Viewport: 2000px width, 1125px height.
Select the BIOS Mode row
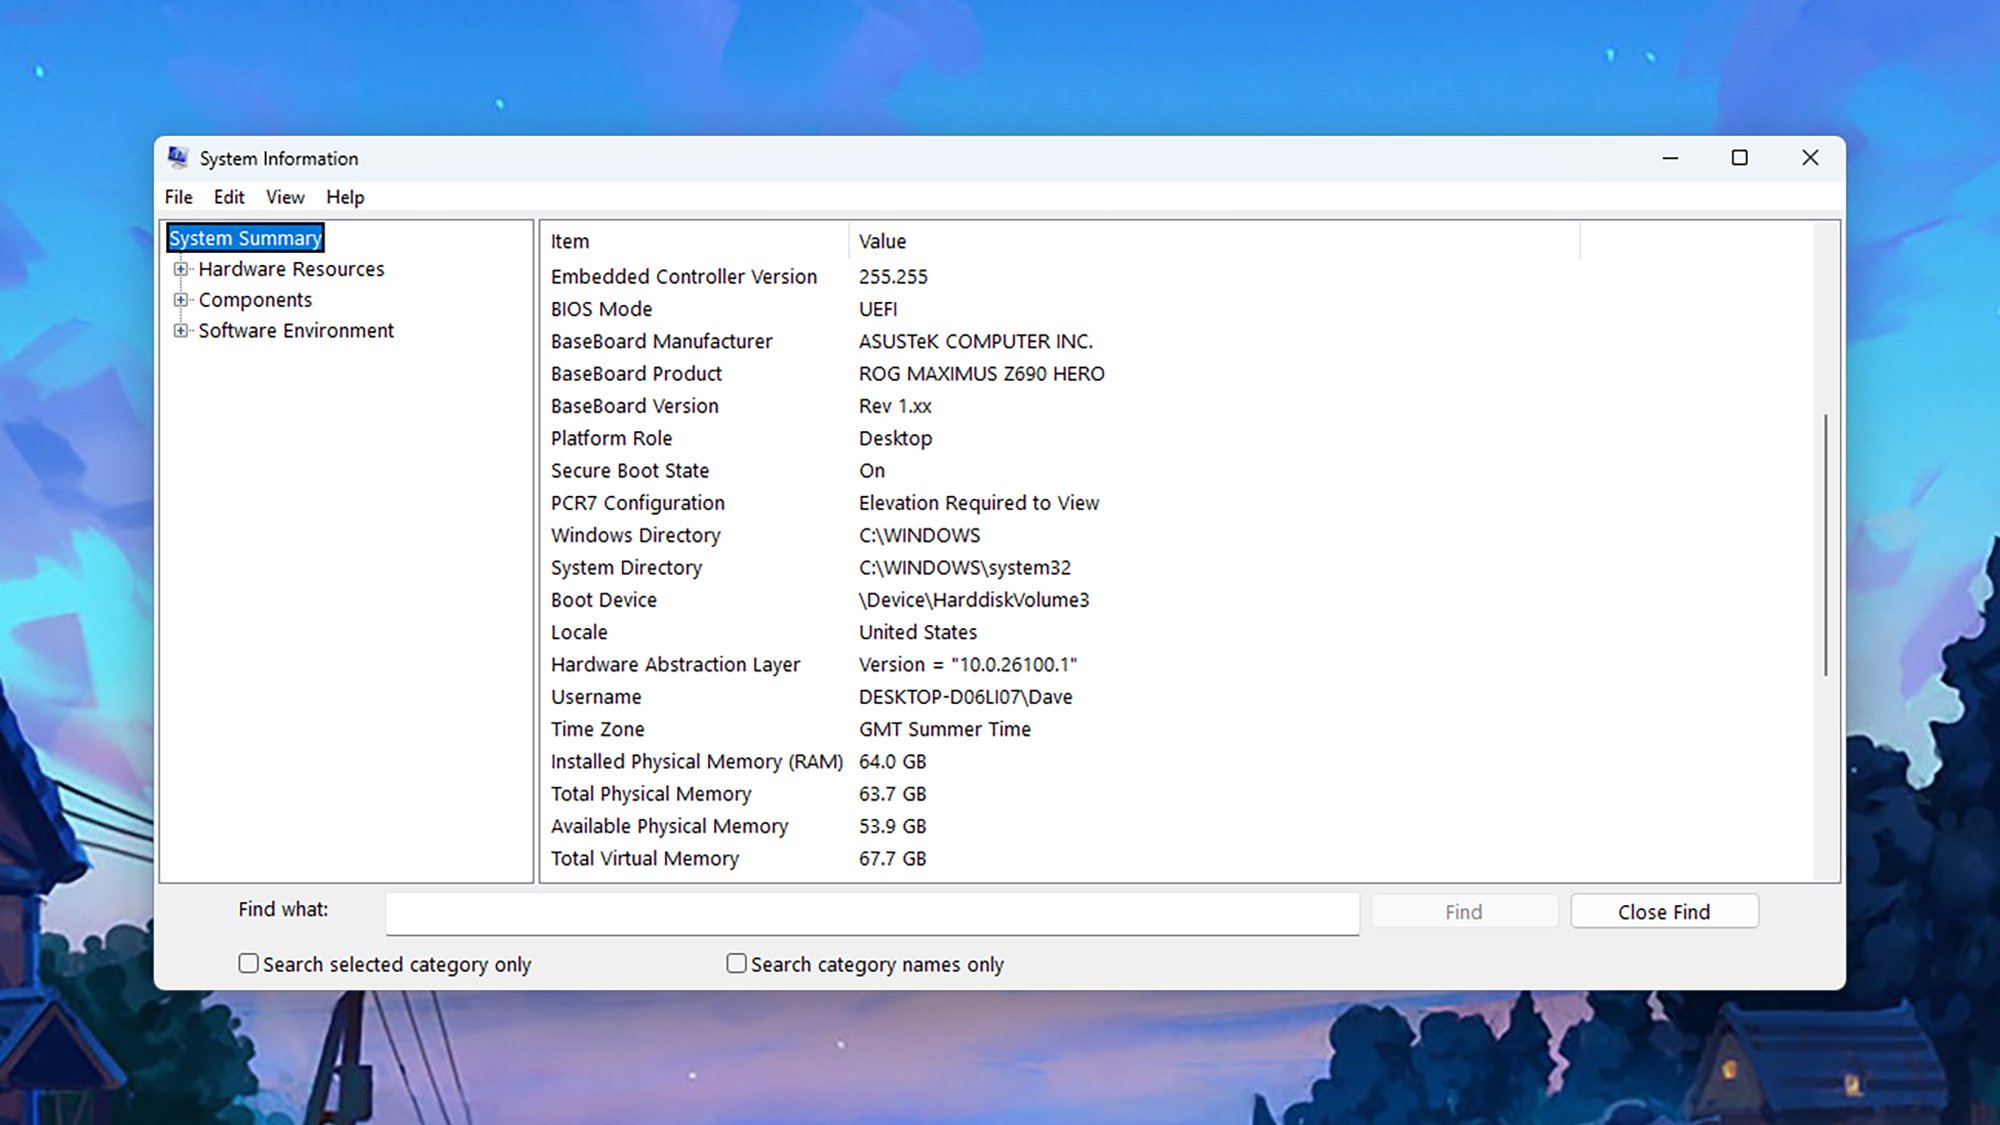(1060, 309)
